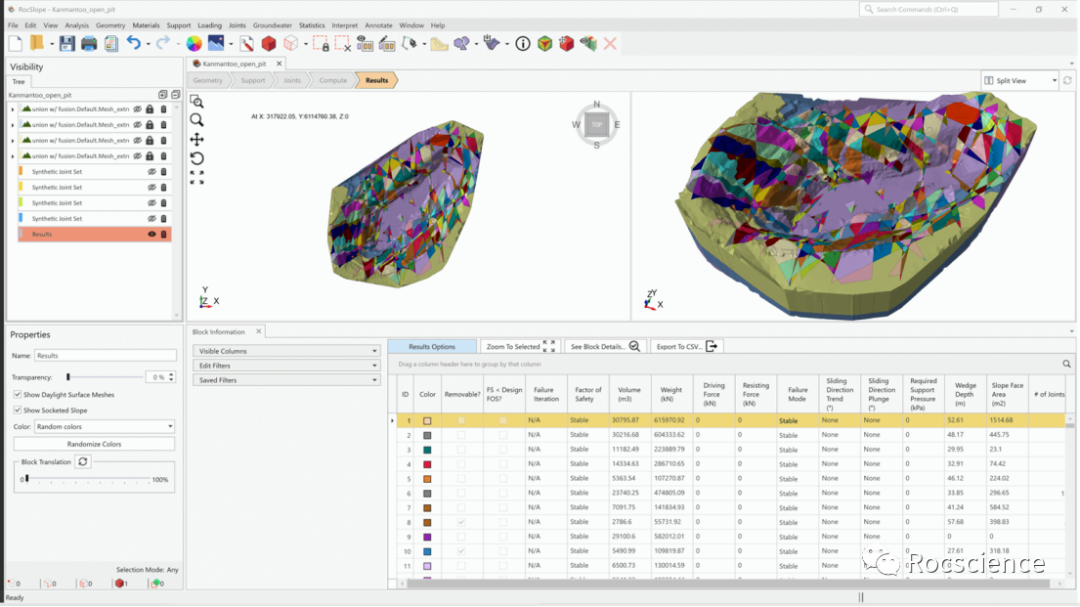Click the Export To CSV button
Screen dimensions: 1080x607
pos(686,347)
